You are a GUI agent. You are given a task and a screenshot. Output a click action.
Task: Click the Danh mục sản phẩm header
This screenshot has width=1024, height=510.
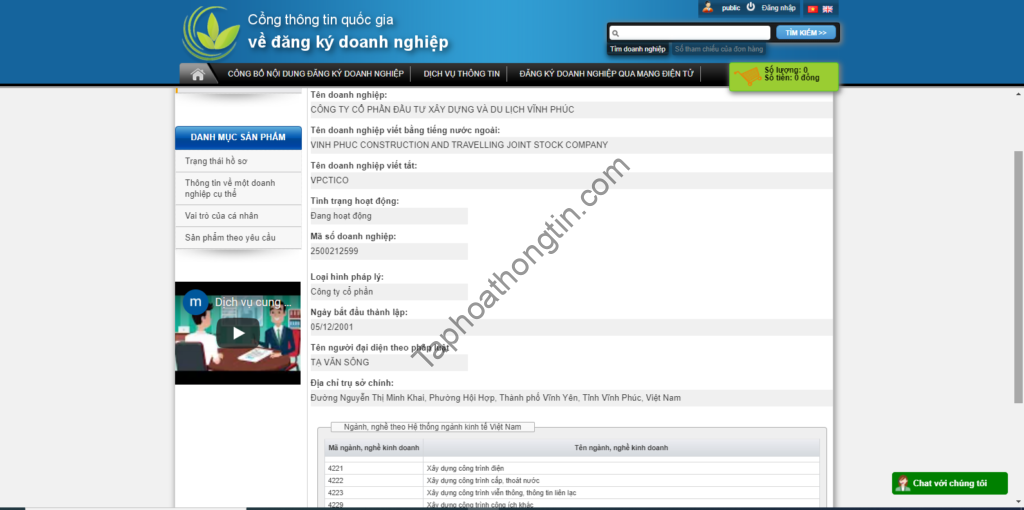(x=238, y=137)
